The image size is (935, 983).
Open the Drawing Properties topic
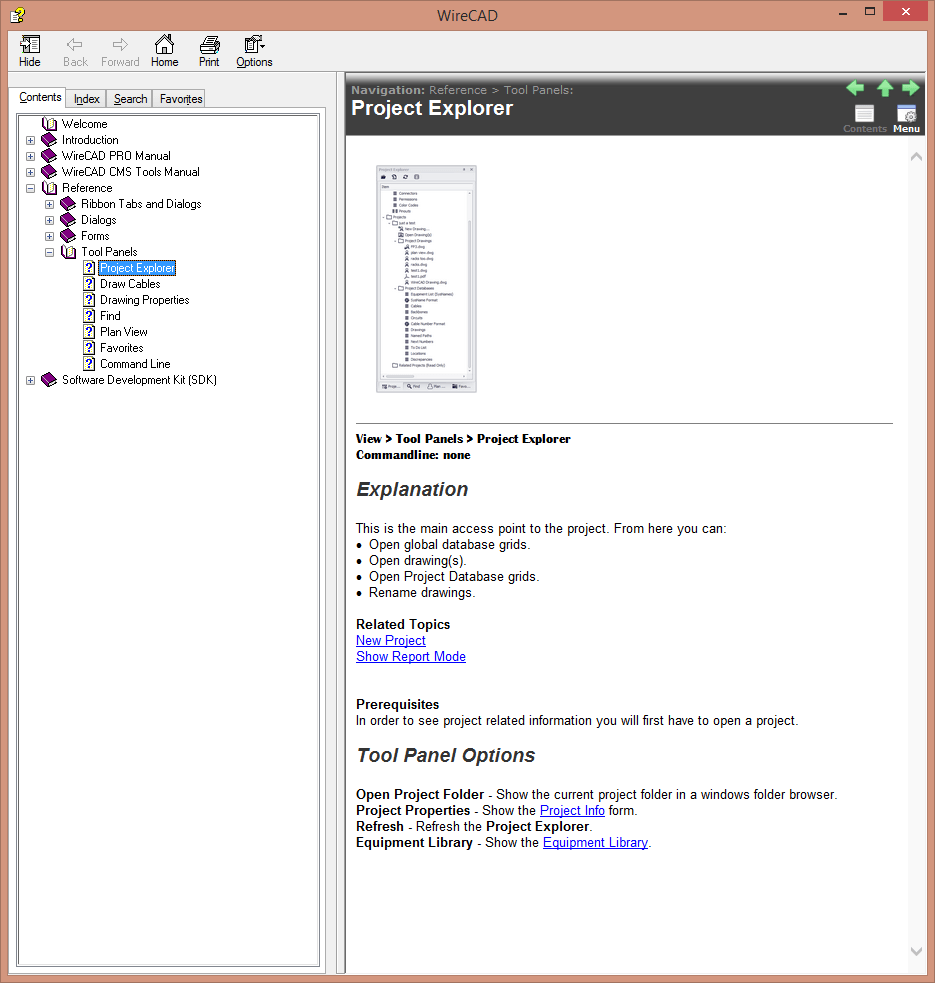145,300
